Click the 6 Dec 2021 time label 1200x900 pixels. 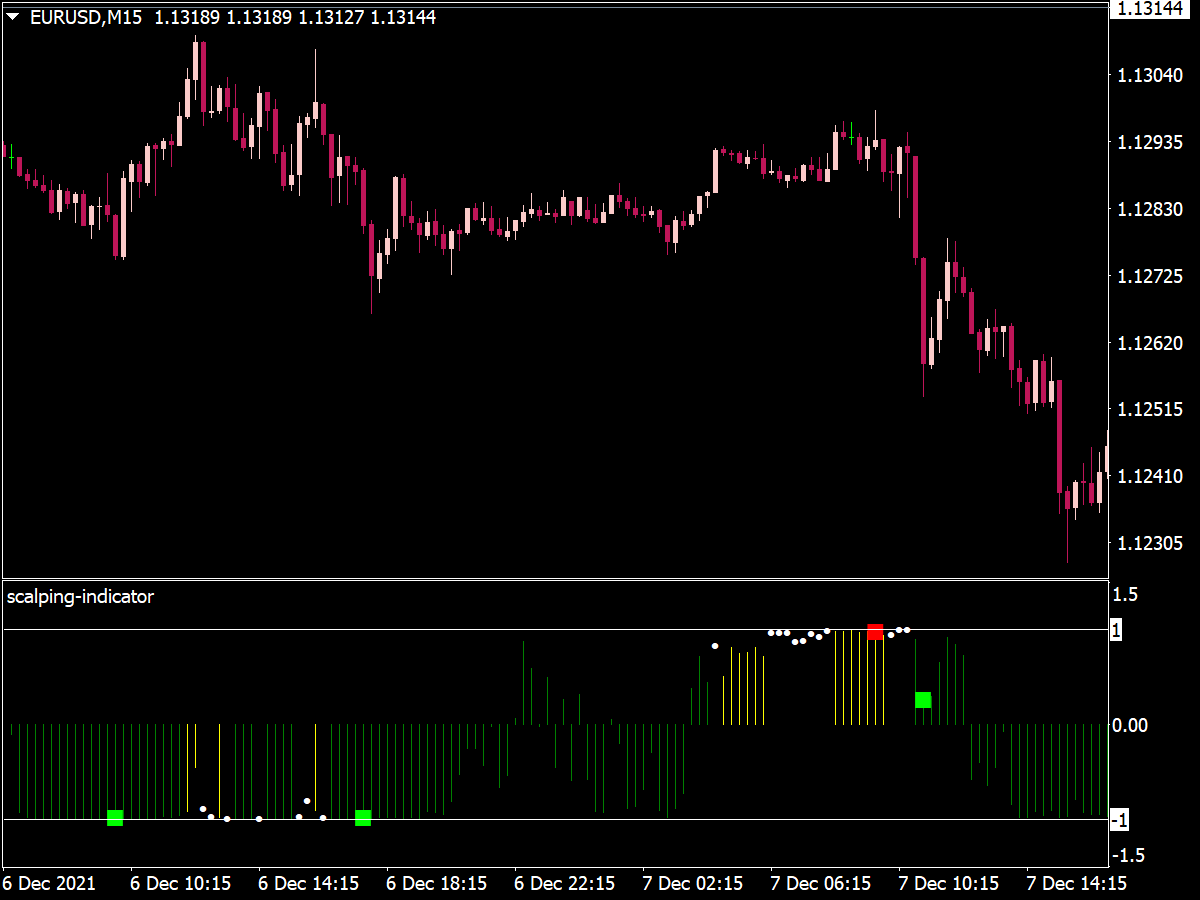(x=49, y=884)
